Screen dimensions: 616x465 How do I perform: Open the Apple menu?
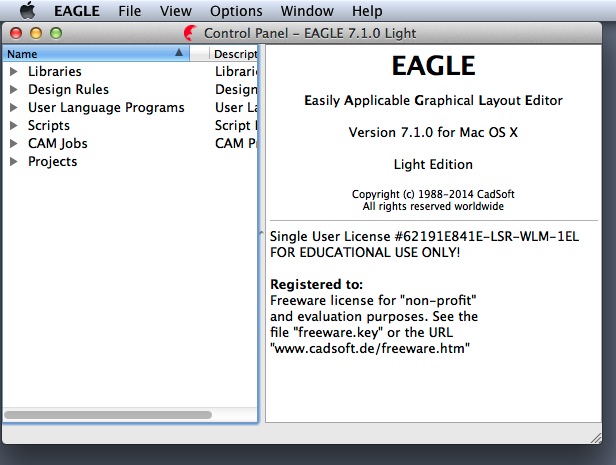tap(28, 11)
